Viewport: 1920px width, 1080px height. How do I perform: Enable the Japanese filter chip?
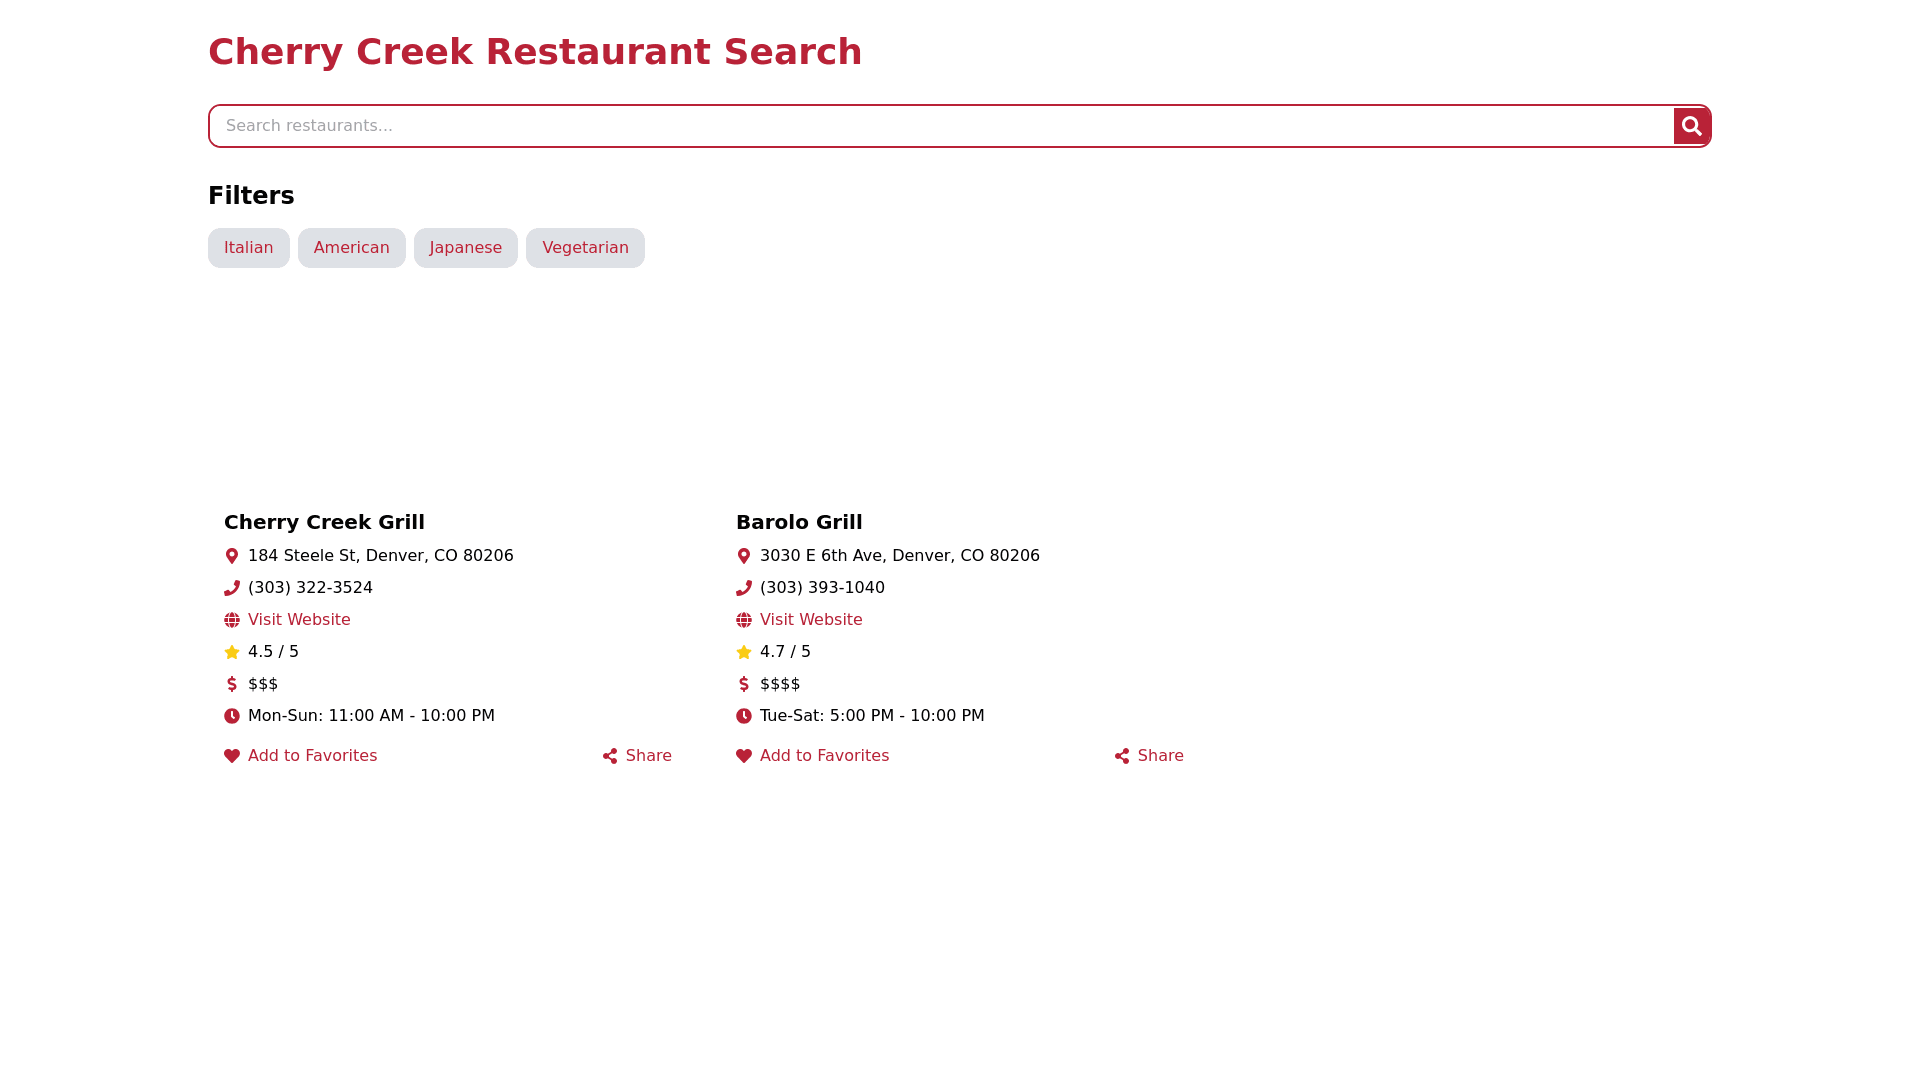click(x=465, y=248)
